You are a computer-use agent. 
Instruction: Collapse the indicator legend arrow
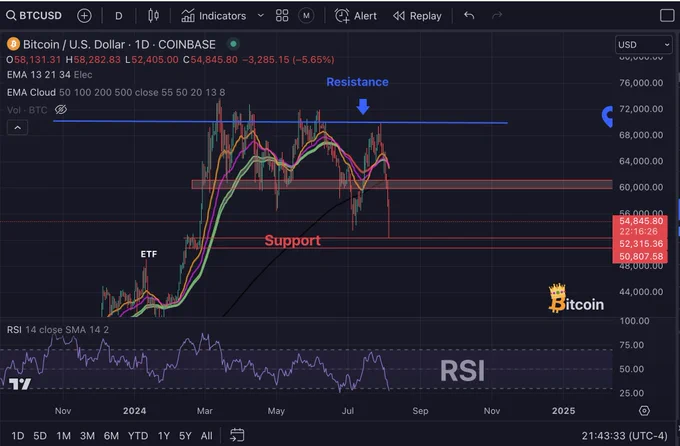pos(17,128)
